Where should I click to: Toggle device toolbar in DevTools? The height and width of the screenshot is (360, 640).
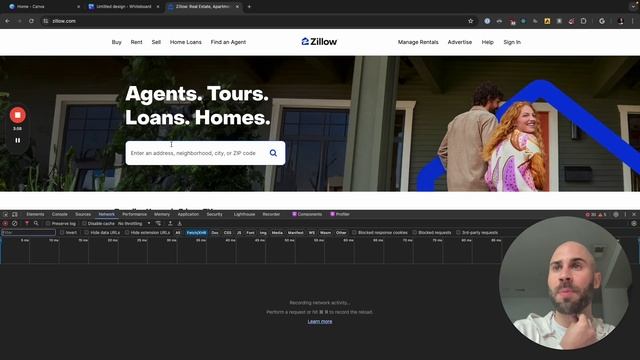pyautogui.click(x=15, y=214)
